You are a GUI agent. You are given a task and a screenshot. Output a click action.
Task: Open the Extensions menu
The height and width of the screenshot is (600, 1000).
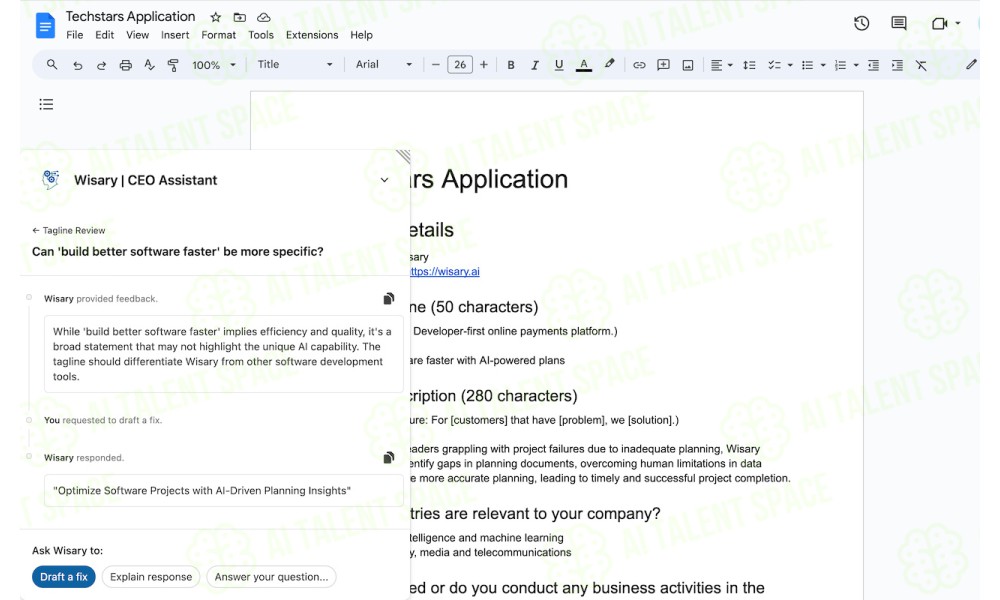(x=312, y=35)
